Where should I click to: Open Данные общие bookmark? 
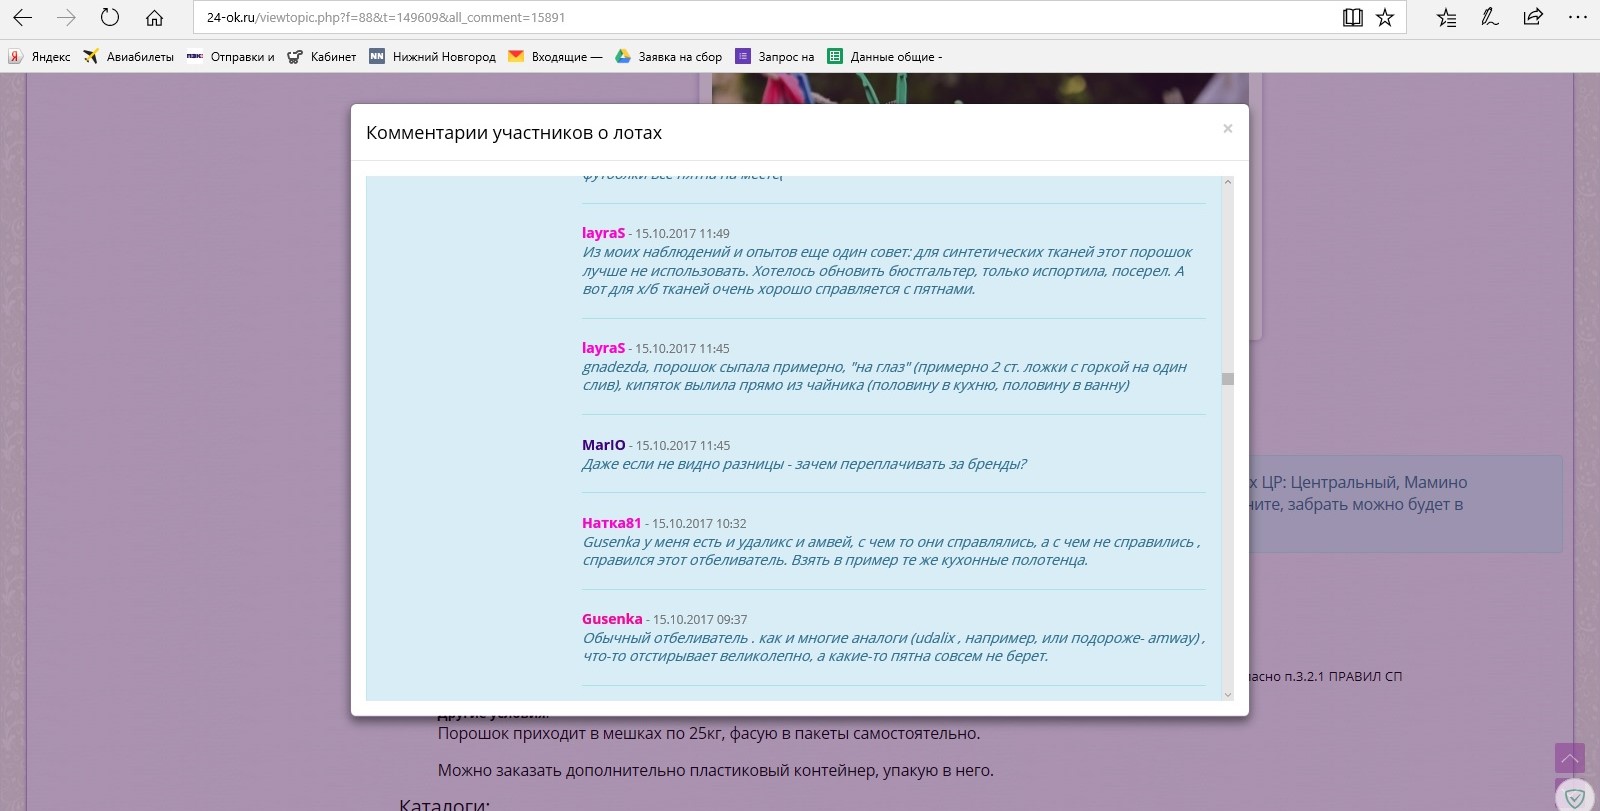[885, 57]
